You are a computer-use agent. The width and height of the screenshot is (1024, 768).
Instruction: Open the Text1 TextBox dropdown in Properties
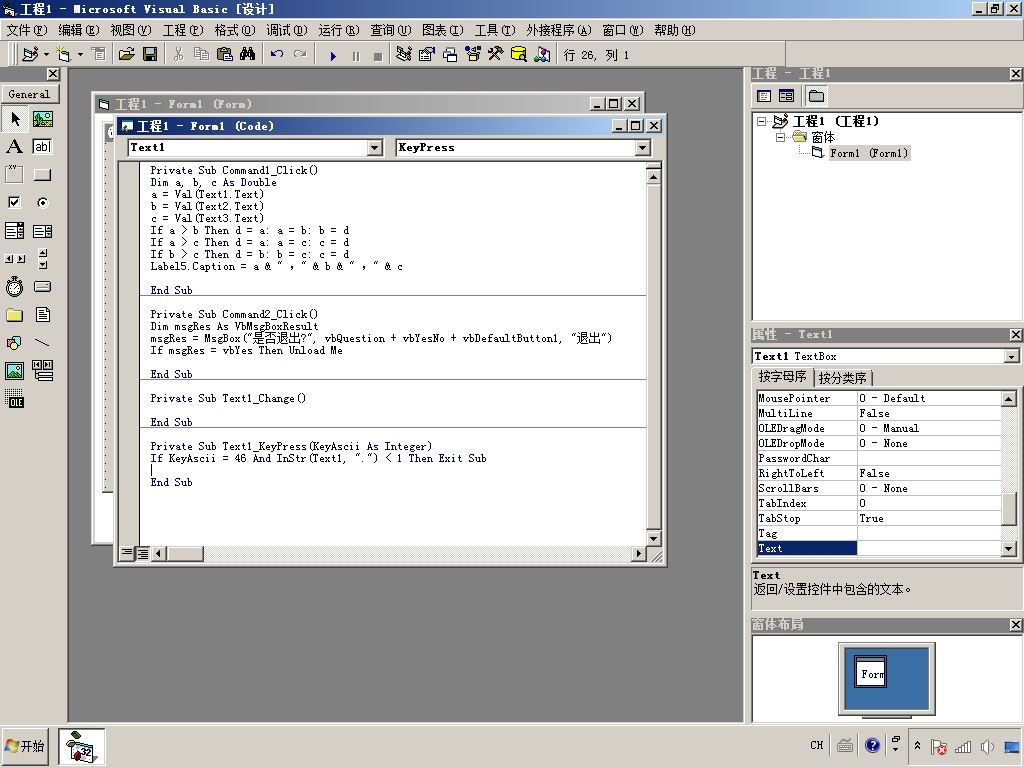coord(1012,356)
